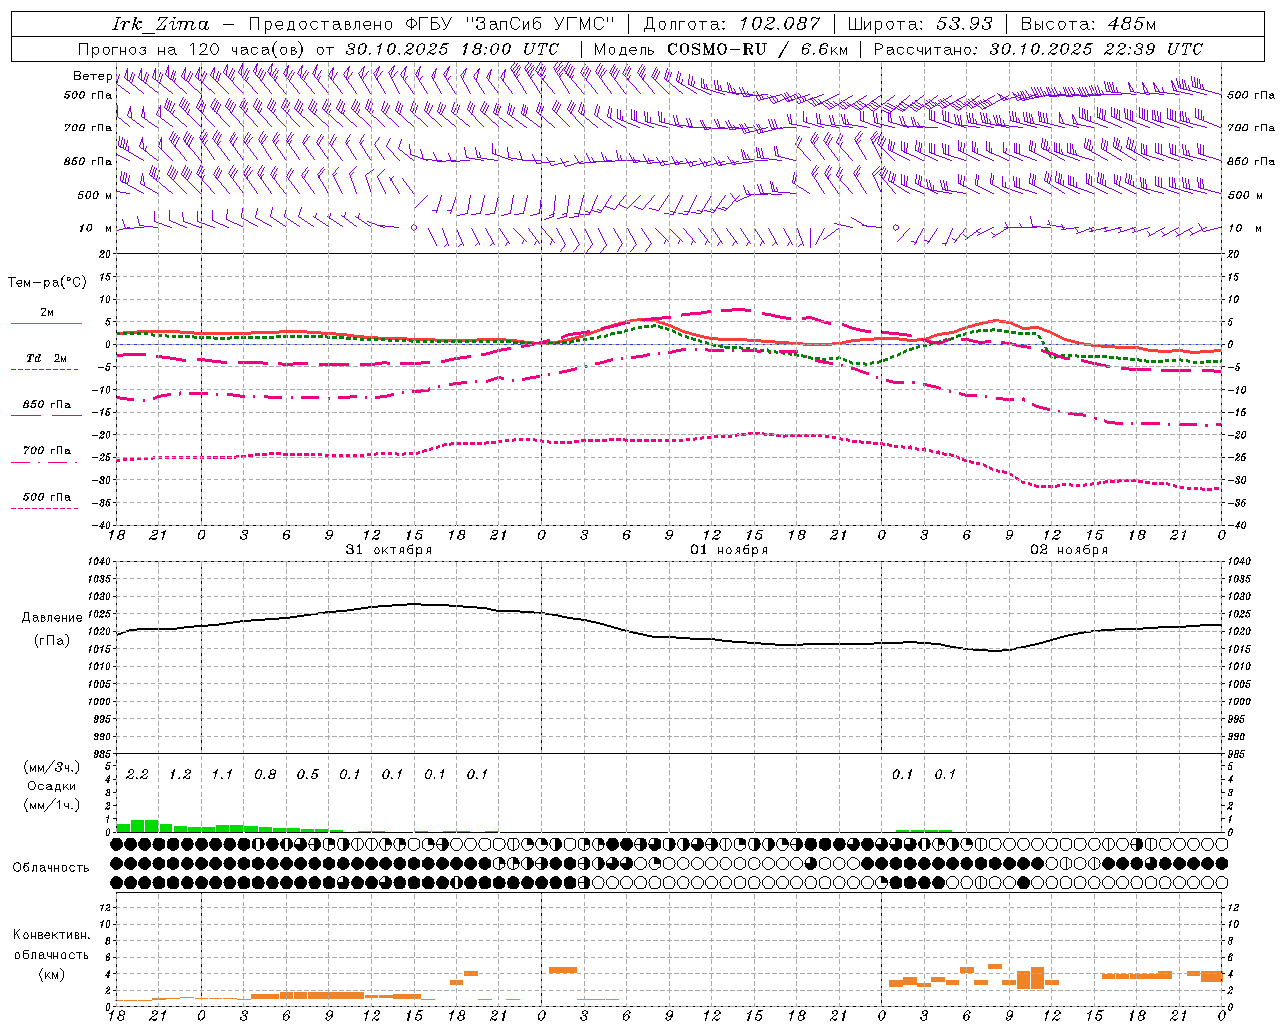Screen dimensions: 1280x1024
Task: Click the 2.2 precipitation amount value
Action: click(137, 774)
